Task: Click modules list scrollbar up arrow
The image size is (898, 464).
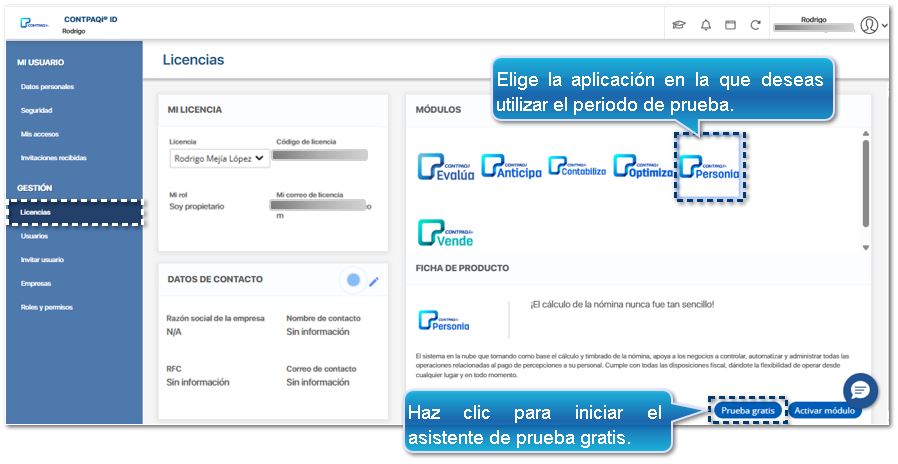Action: pyautogui.click(x=866, y=133)
